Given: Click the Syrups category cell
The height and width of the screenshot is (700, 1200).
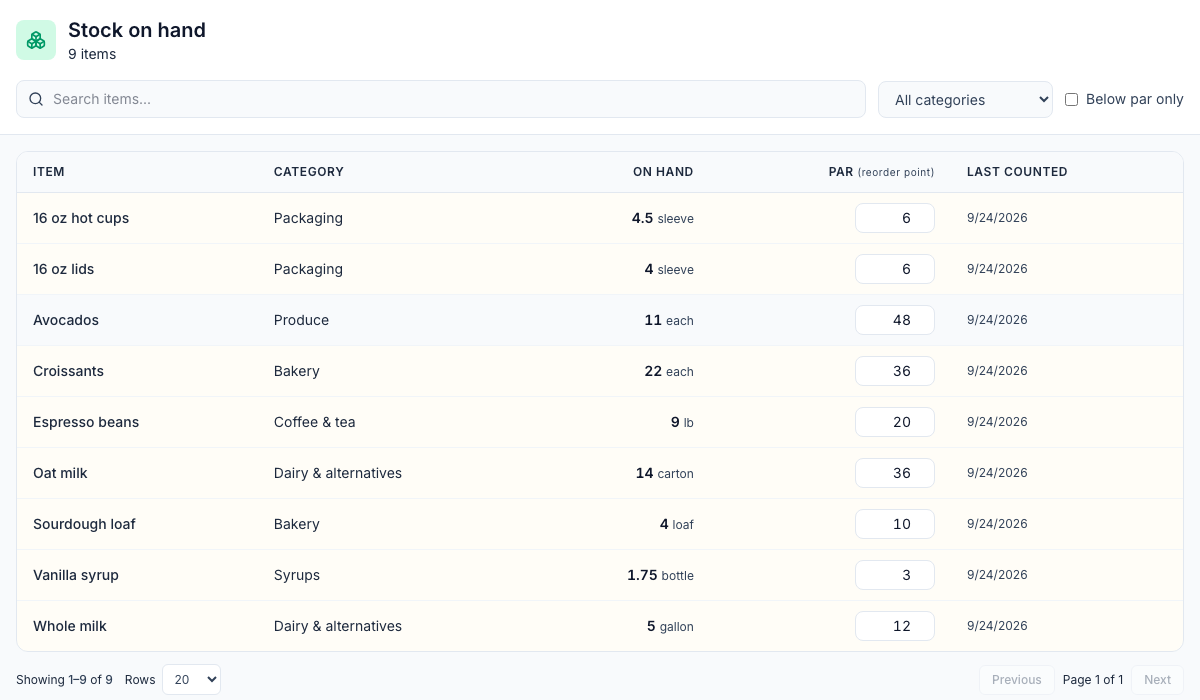Looking at the screenshot, I should coord(297,575).
